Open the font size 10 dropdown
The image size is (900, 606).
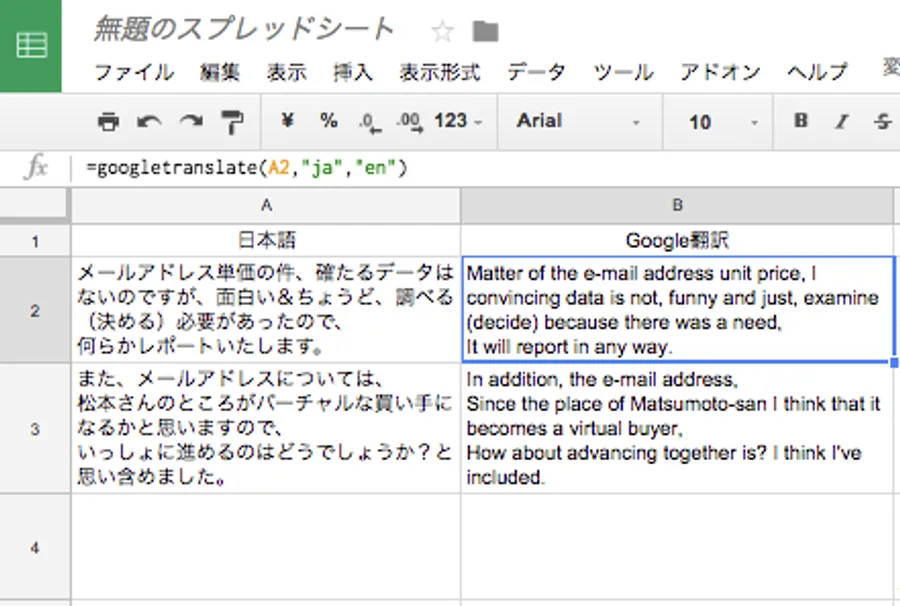tap(723, 122)
